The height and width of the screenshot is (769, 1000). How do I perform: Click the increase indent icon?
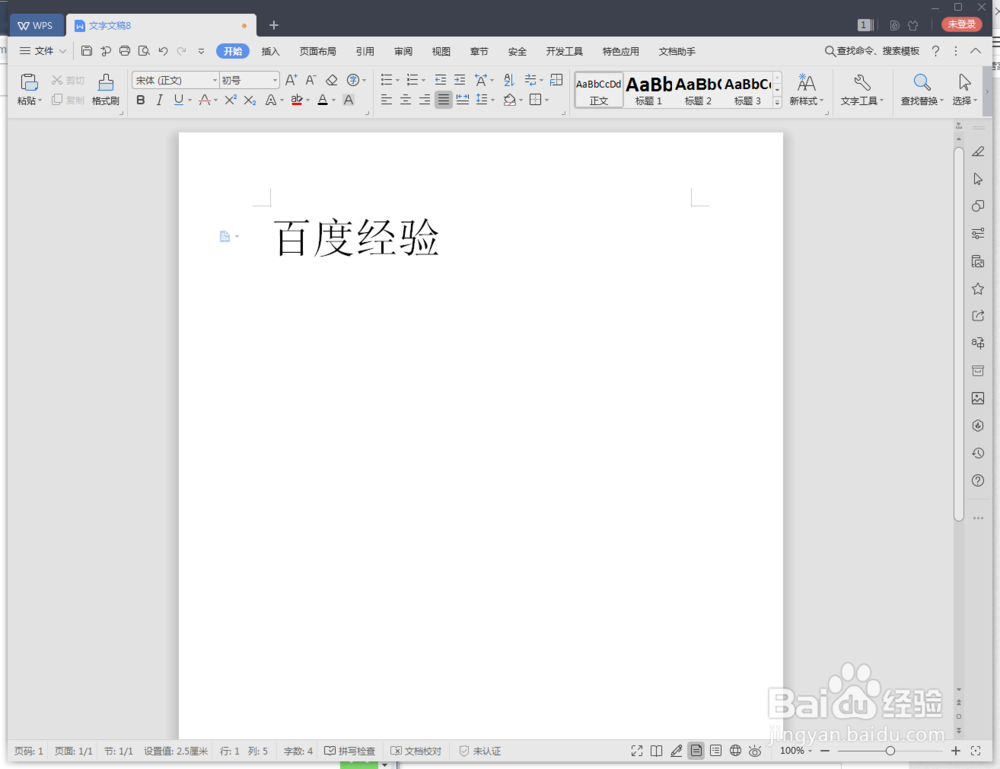459,80
